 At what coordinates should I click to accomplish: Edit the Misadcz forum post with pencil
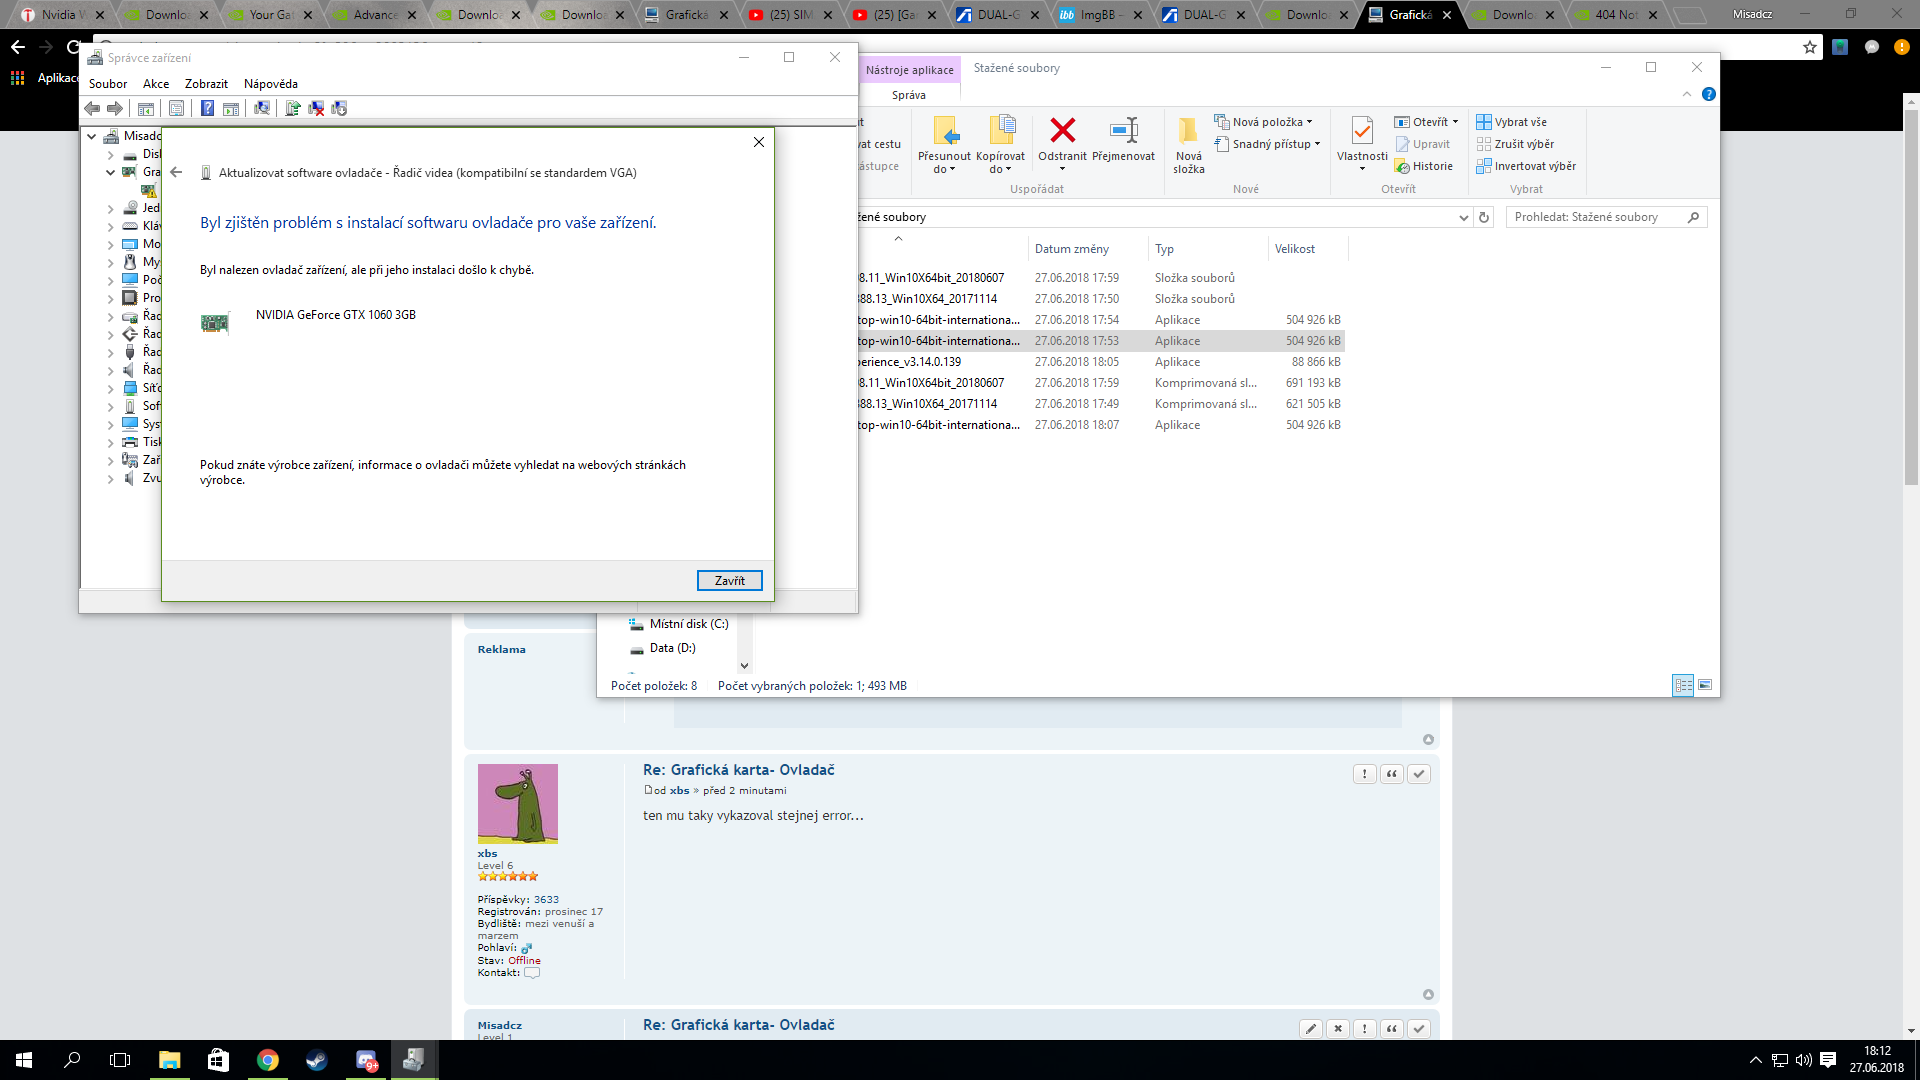1311,1029
